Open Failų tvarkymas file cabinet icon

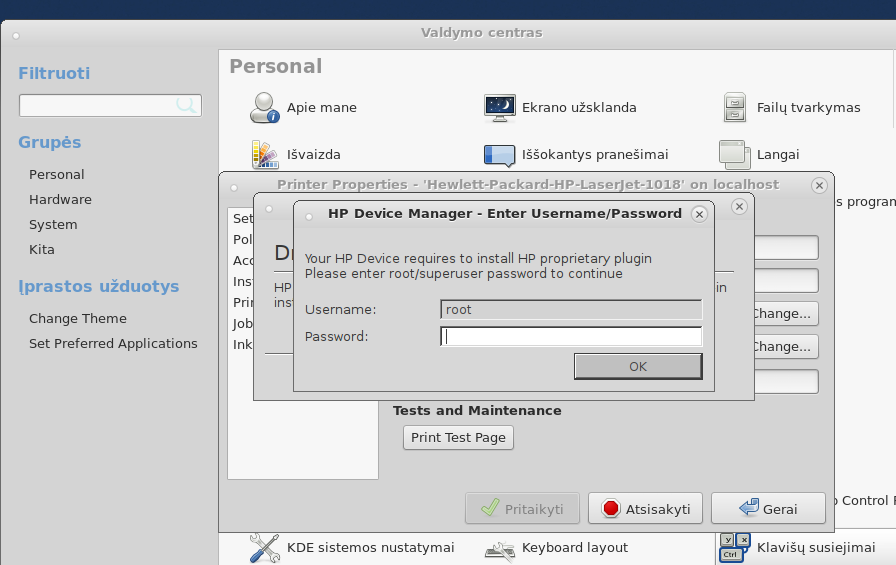point(735,107)
